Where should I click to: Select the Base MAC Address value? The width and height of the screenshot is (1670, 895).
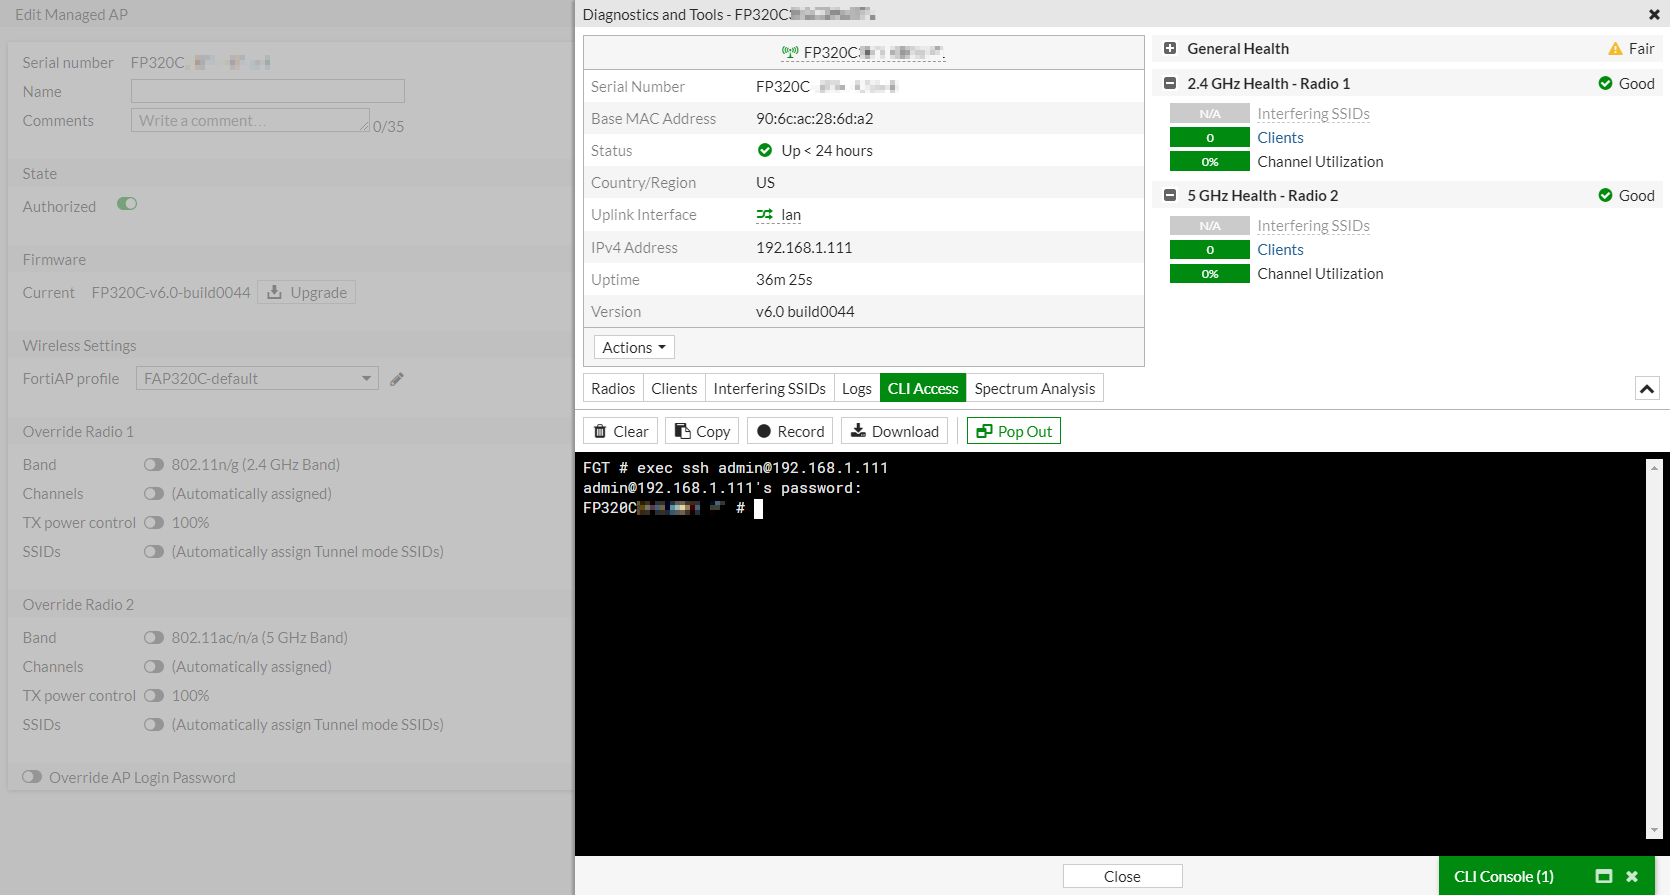pyautogui.click(x=814, y=119)
